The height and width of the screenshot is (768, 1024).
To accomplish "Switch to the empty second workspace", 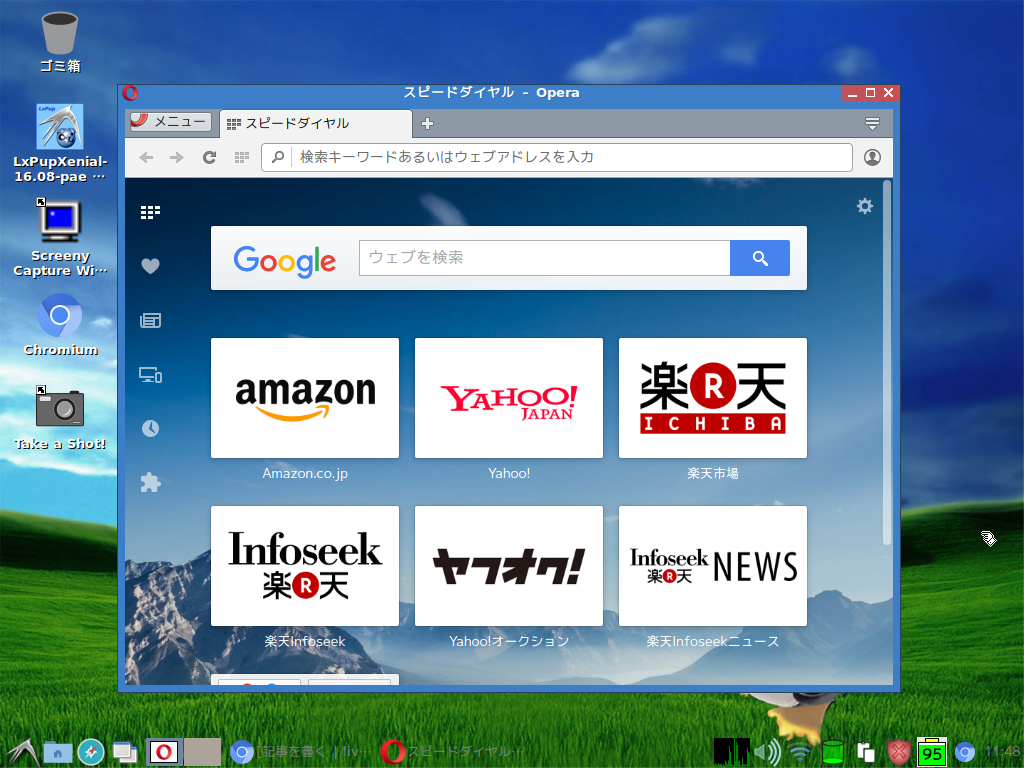I will [x=202, y=752].
